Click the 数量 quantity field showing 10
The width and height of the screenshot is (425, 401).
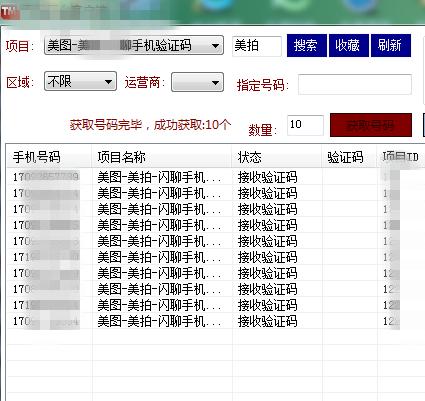(305, 125)
